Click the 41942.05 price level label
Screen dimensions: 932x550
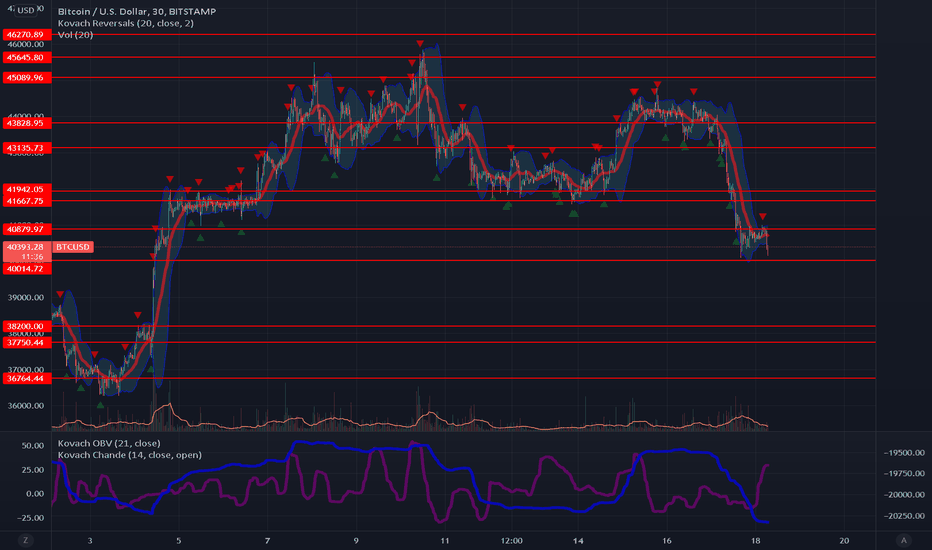pyautogui.click(x=27, y=189)
